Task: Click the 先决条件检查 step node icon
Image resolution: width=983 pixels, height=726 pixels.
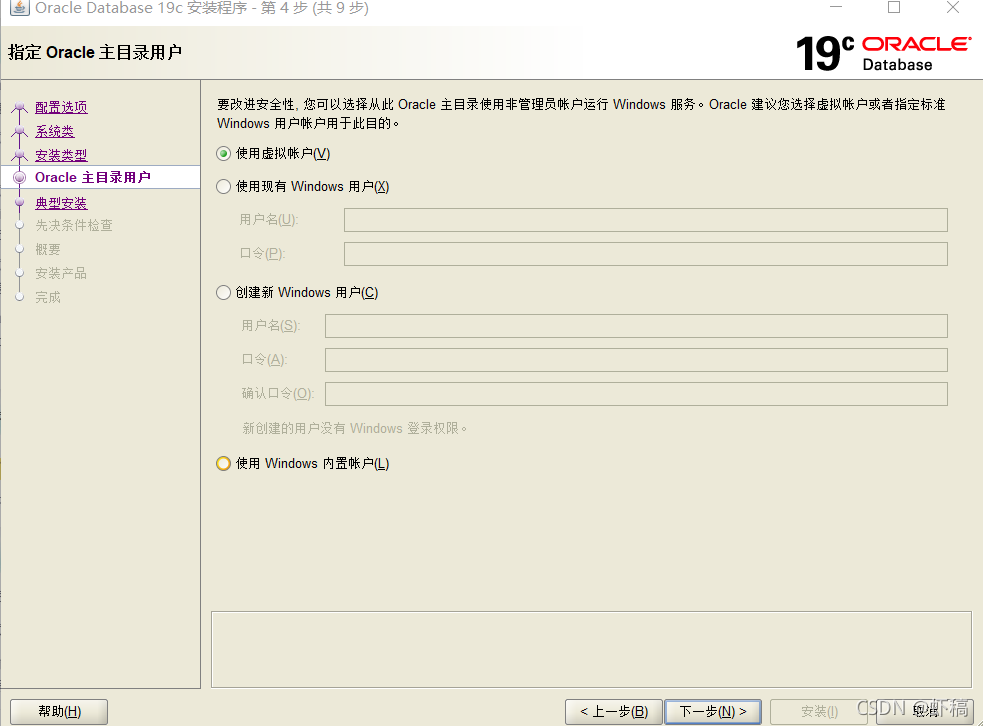Action: tap(20, 225)
